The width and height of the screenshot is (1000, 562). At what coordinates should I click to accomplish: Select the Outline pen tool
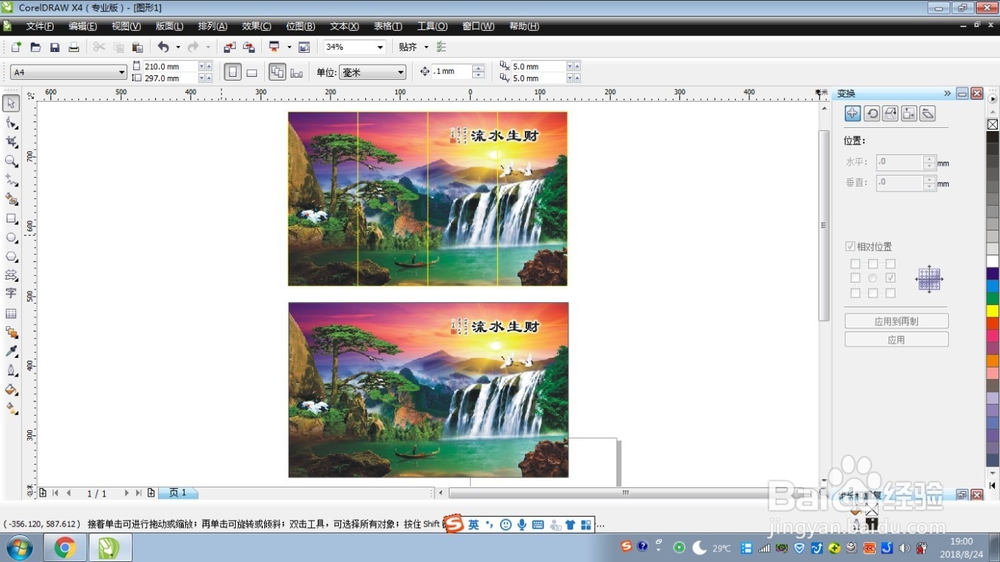coord(11,371)
